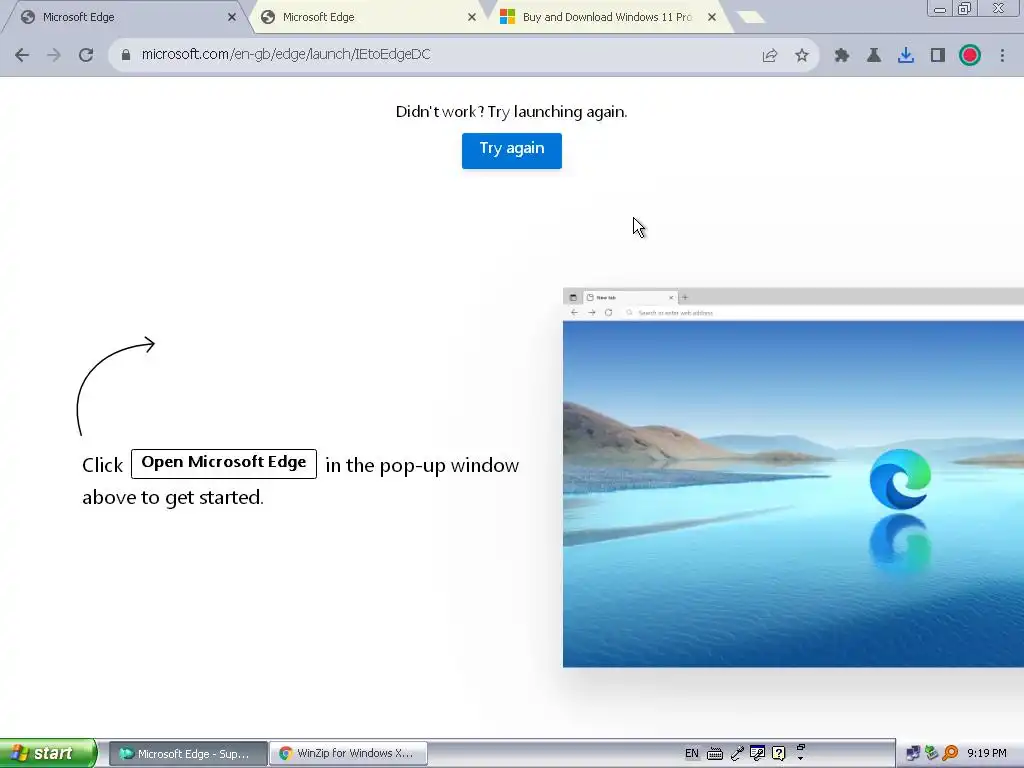Click the microphone language bar icon
The width and height of the screenshot is (1024, 768).
(737, 754)
